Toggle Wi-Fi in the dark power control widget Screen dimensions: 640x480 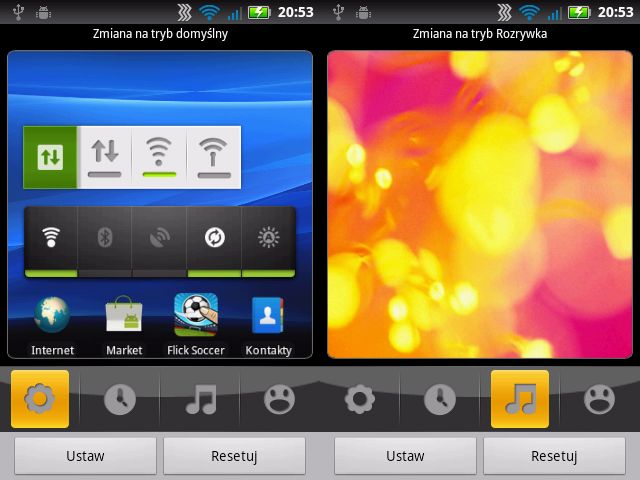(x=51, y=242)
